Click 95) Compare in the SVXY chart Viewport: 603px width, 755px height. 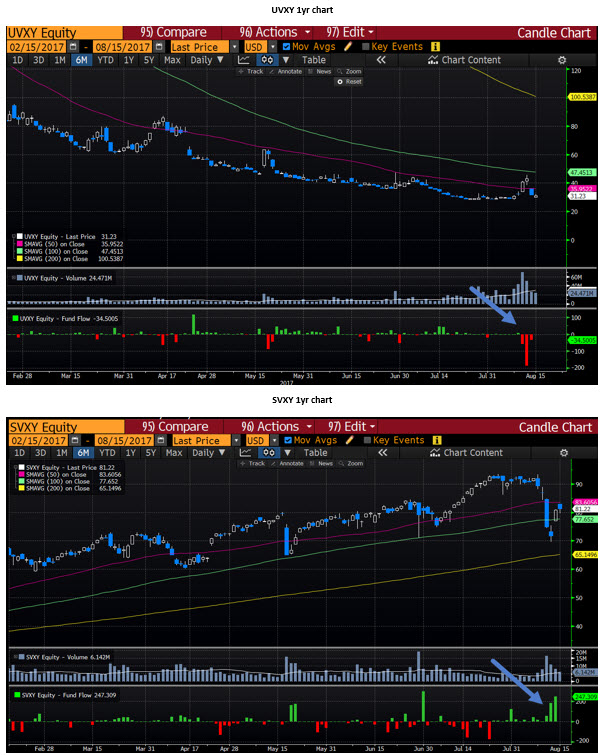(175, 426)
